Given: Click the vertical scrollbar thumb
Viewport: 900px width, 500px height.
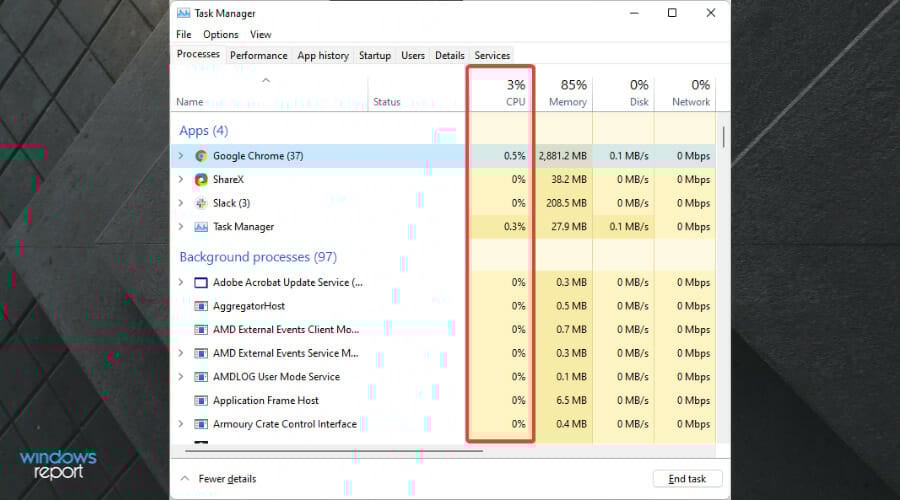Looking at the screenshot, I should [723, 137].
